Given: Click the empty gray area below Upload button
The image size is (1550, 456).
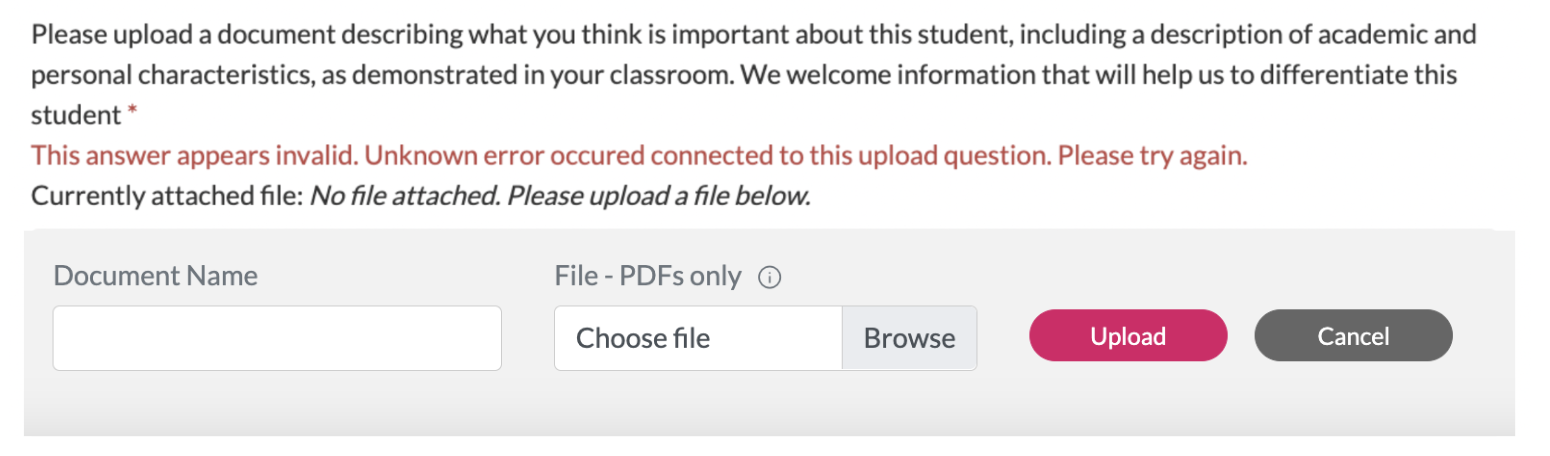Looking at the screenshot, I should point(1128,402).
